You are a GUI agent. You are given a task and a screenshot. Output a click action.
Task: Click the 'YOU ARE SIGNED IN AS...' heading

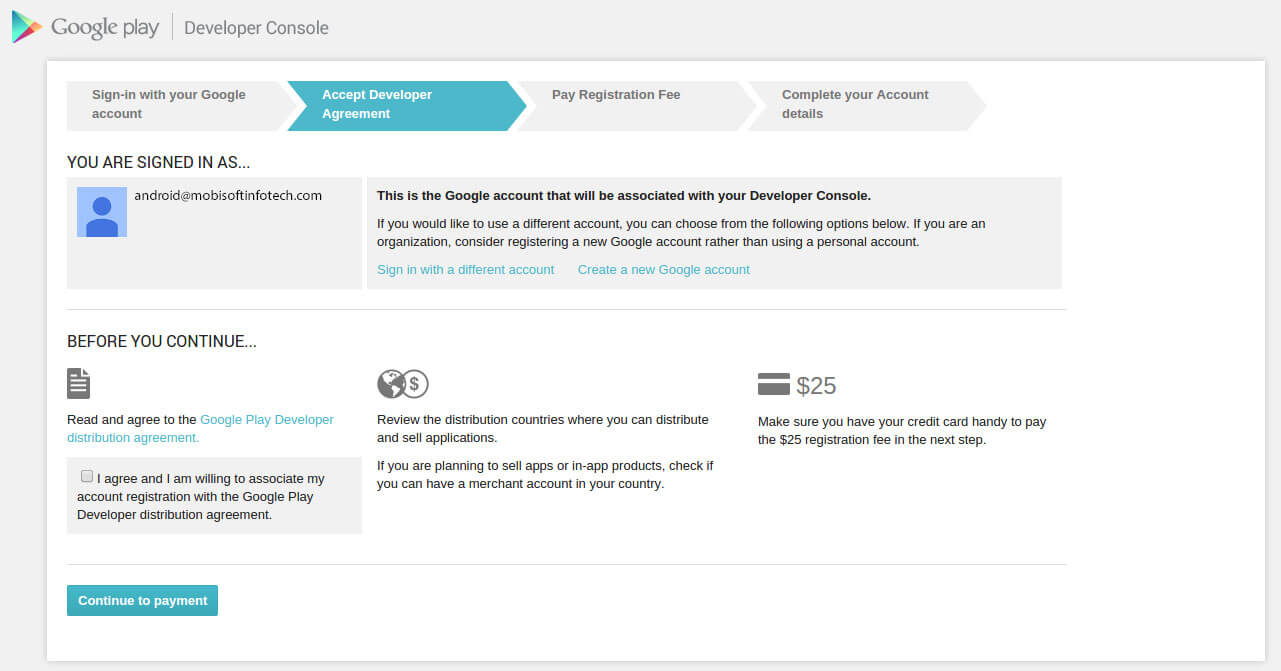point(158,162)
